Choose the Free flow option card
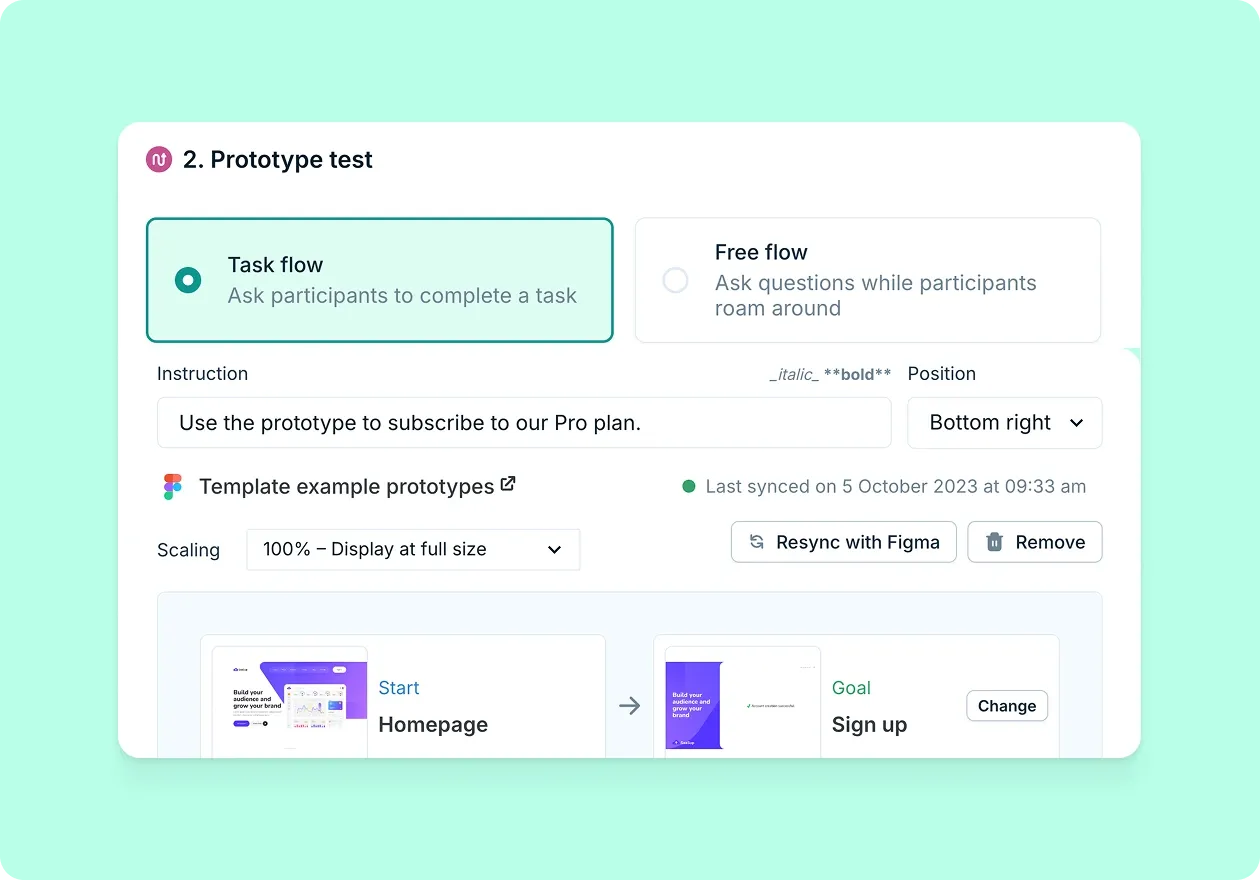 click(x=867, y=280)
